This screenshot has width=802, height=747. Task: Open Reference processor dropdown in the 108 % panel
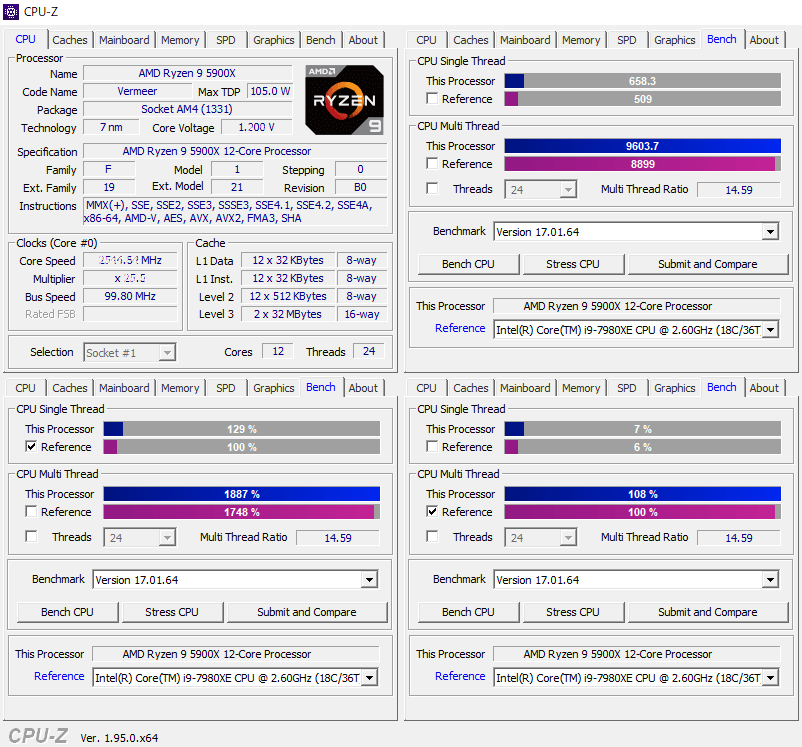(636, 677)
